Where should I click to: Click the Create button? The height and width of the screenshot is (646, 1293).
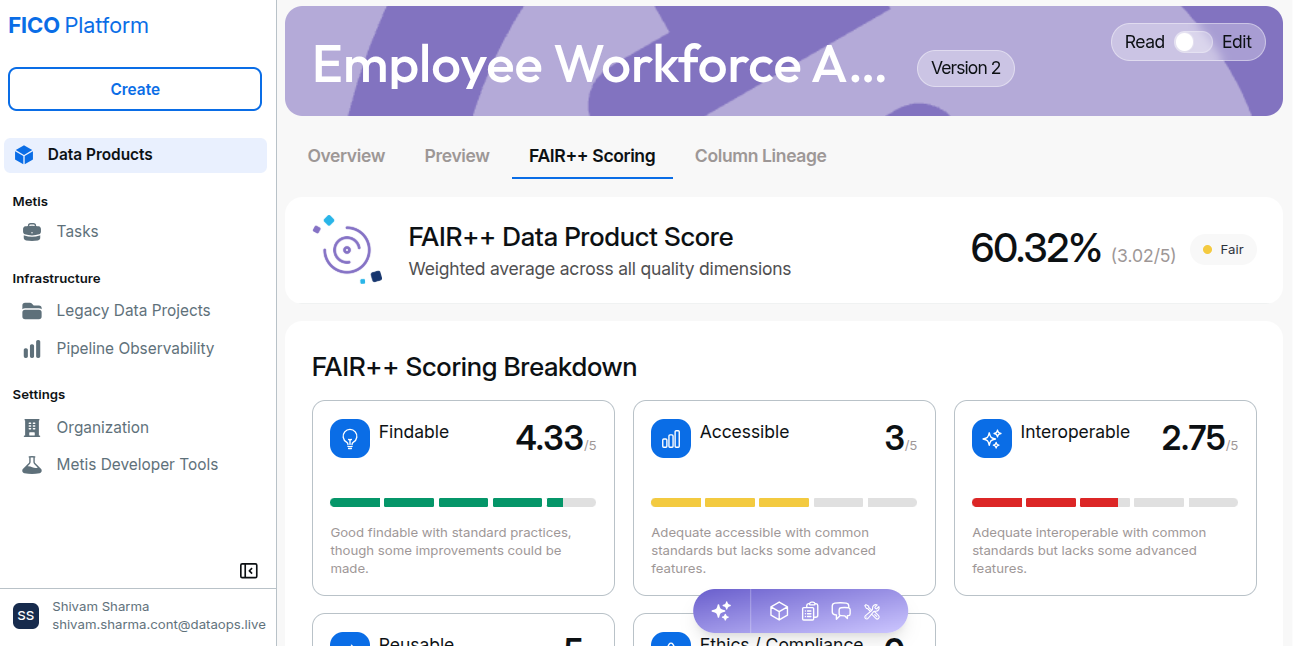pyautogui.click(x=135, y=89)
